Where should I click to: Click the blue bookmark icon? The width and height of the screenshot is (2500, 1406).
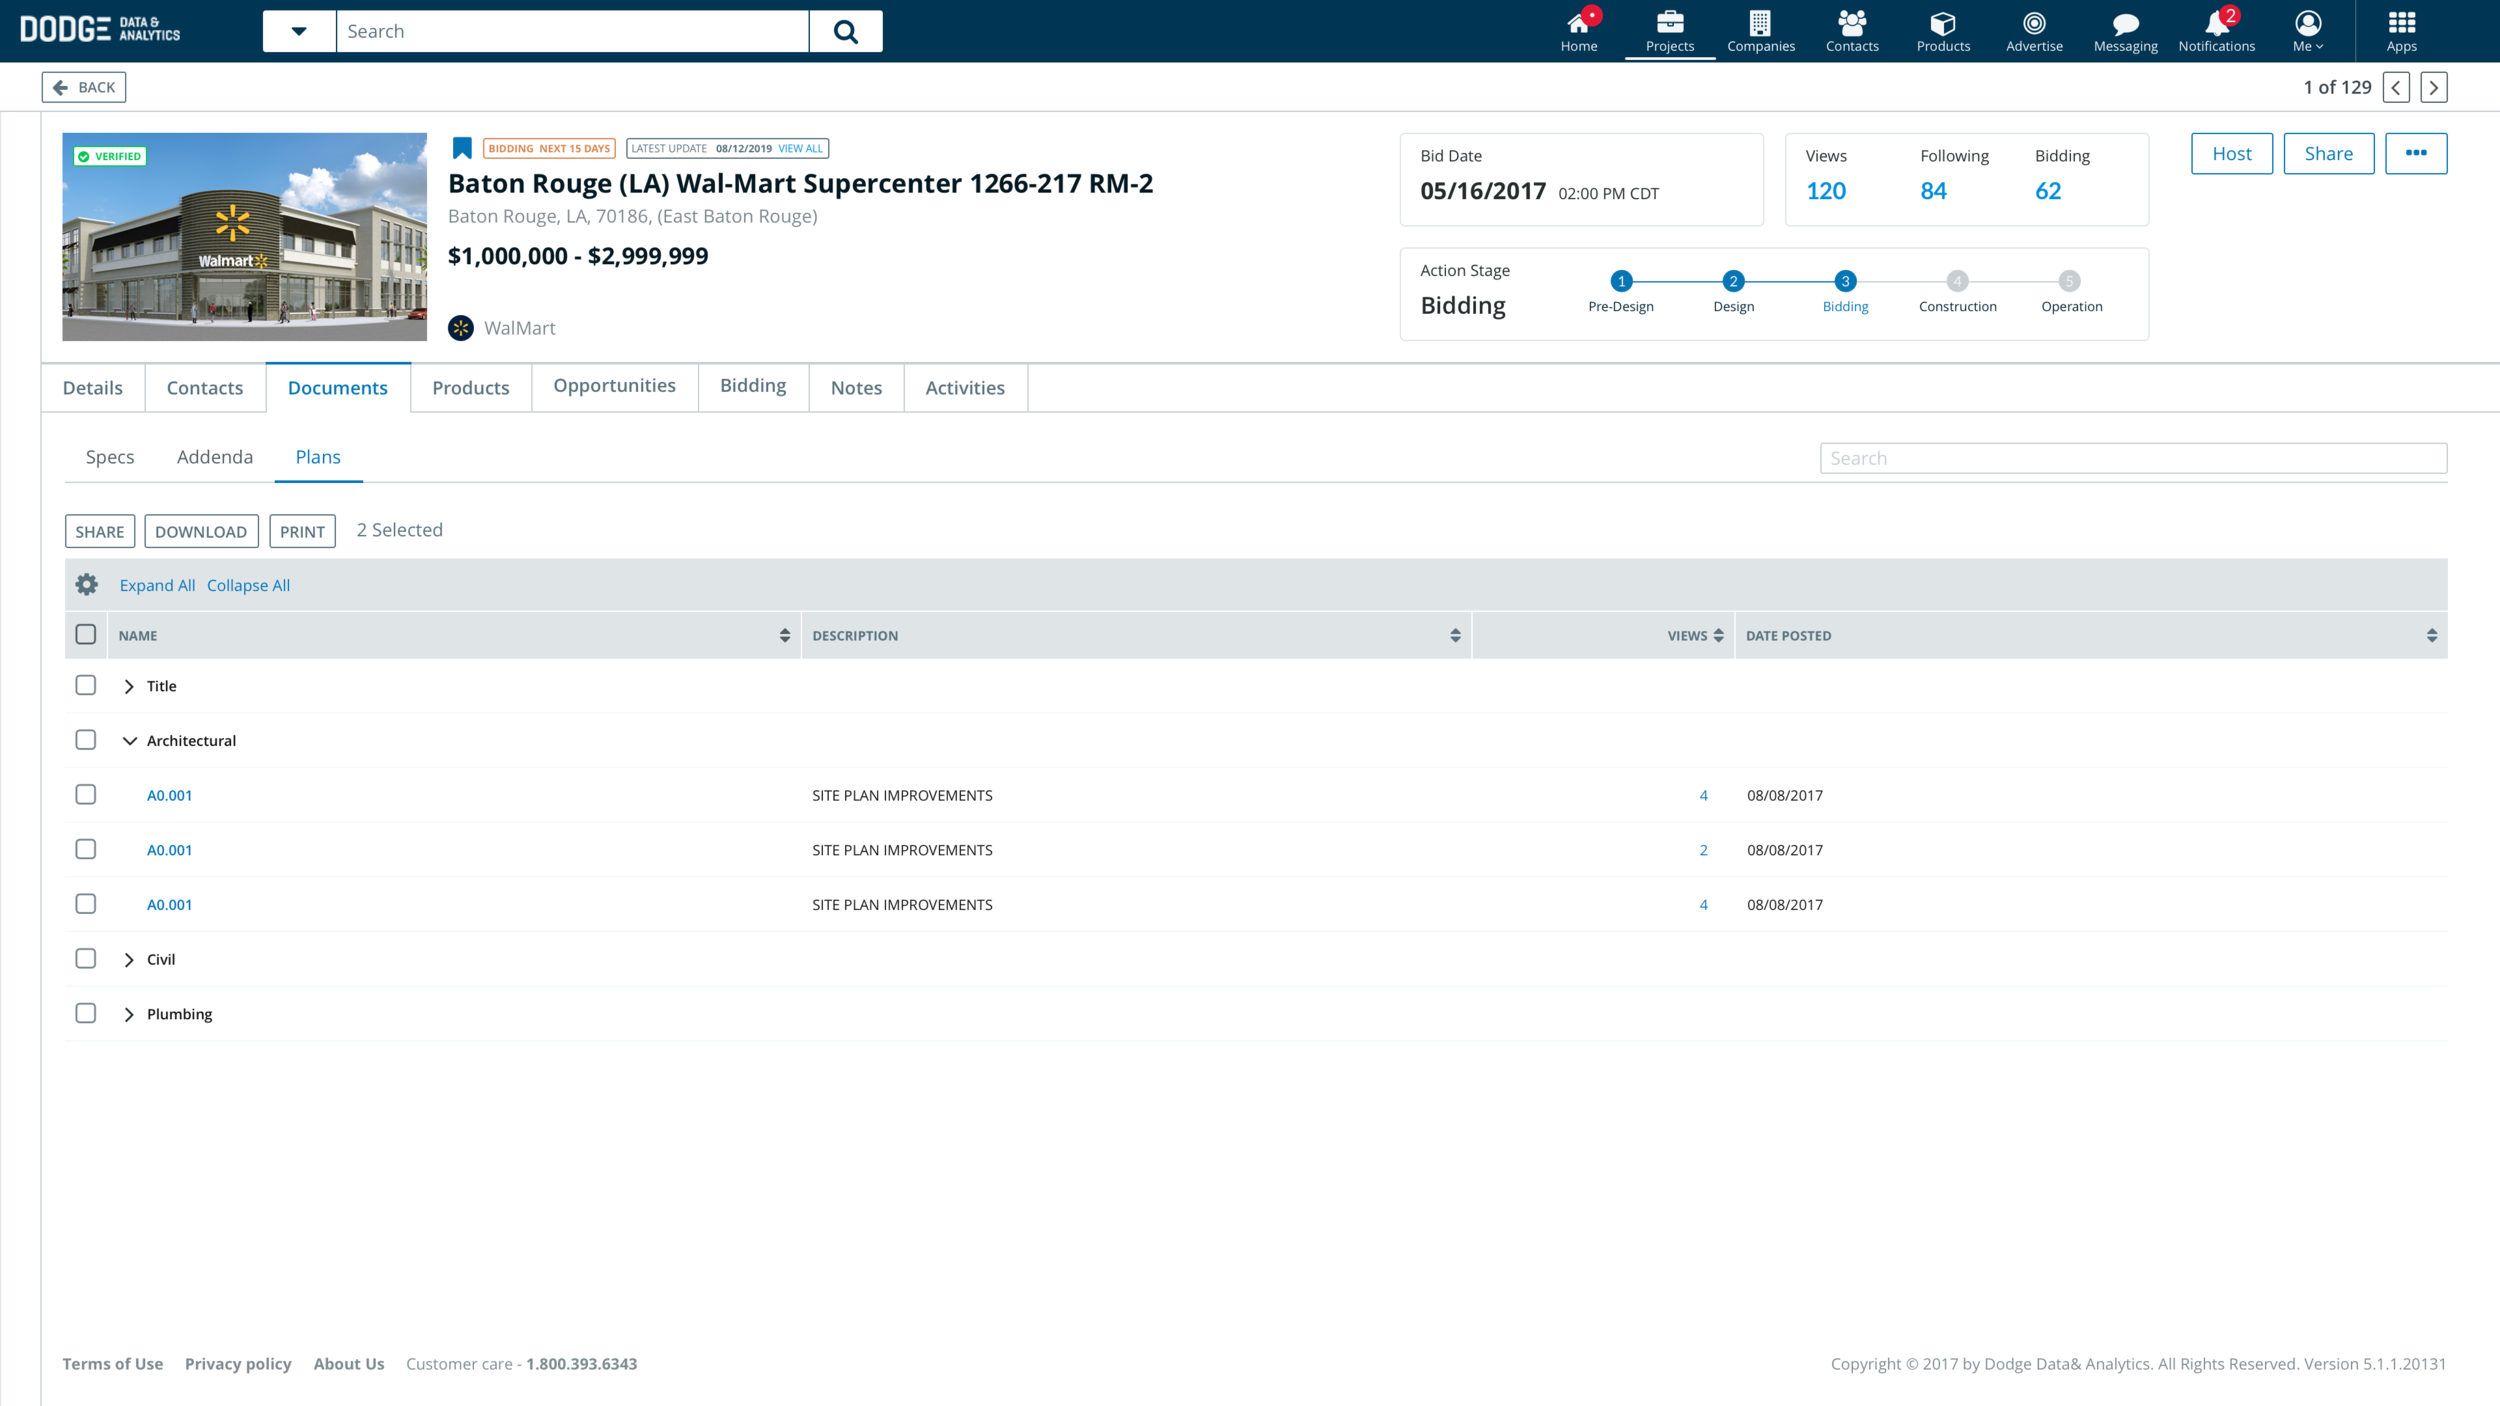(x=462, y=149)
